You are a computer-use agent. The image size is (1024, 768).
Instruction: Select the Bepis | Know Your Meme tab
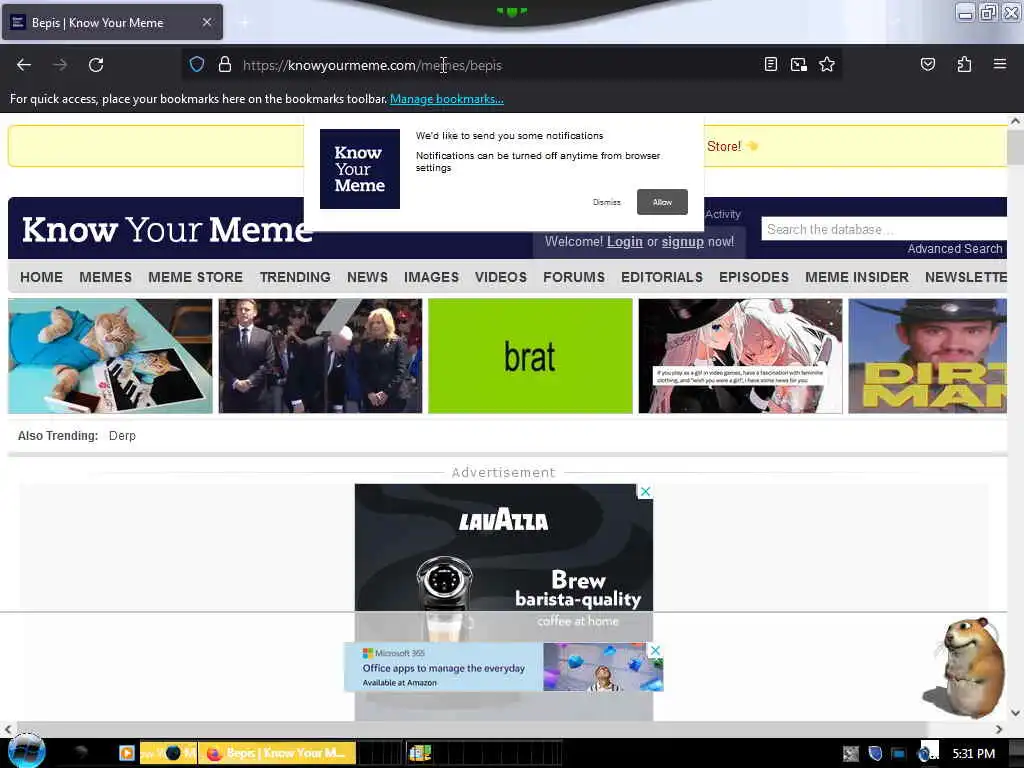click(x=112, y=22)
